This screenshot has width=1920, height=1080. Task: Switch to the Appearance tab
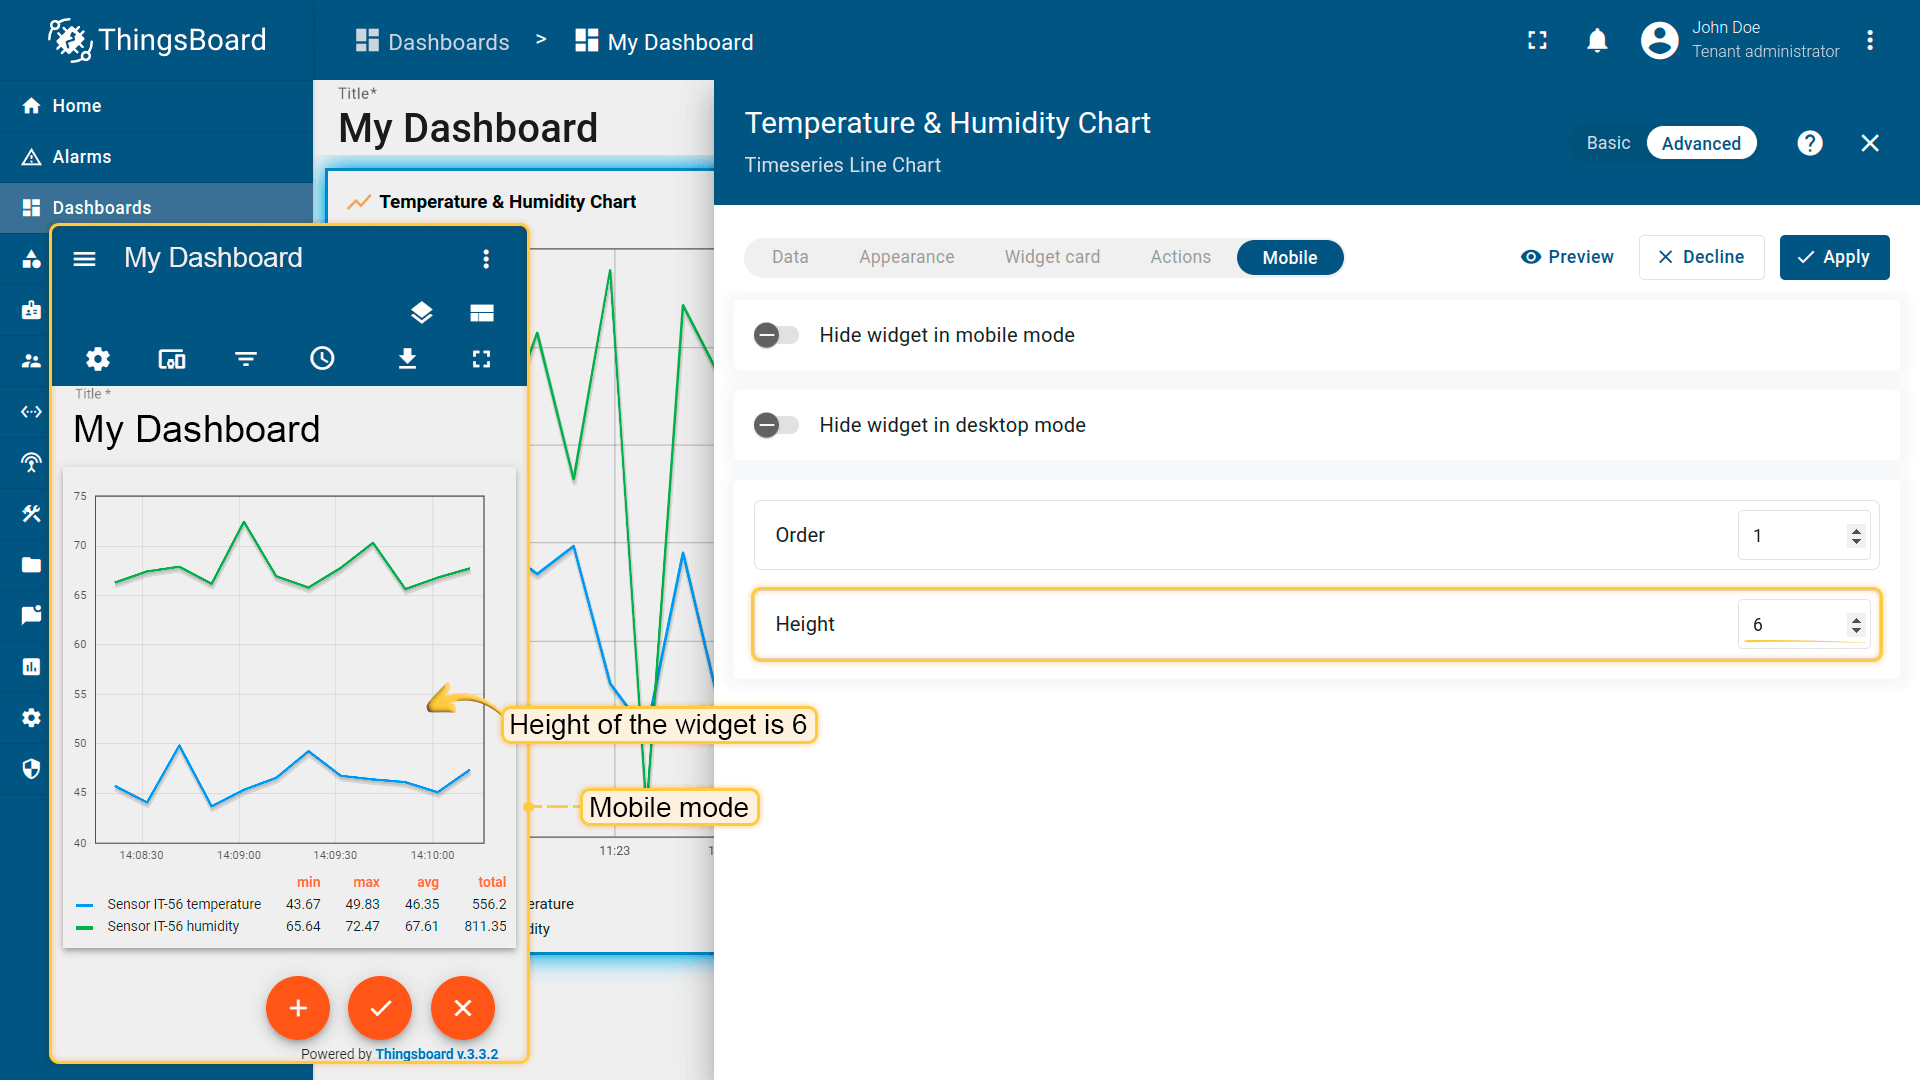[x=906, y=257]
